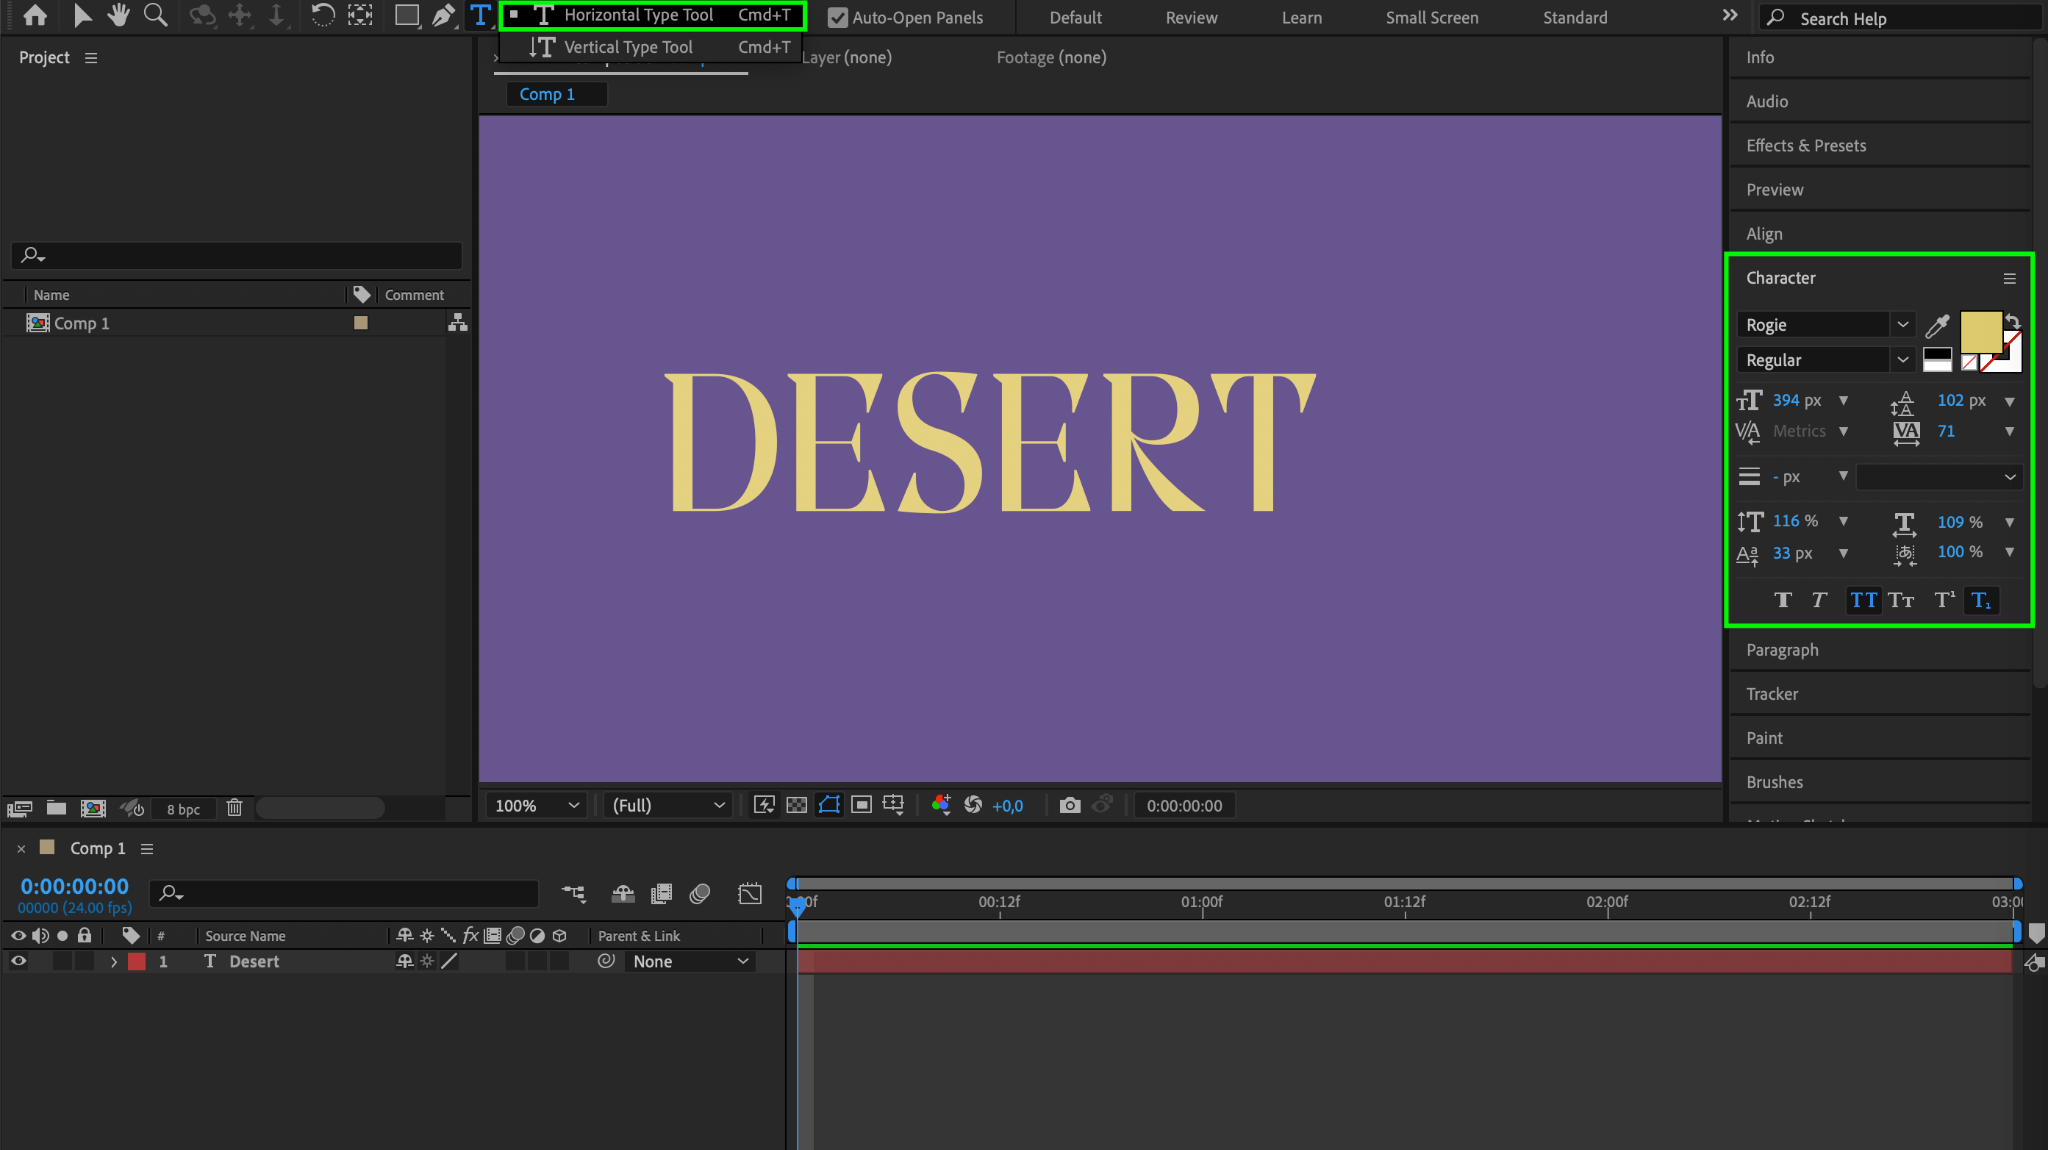Select the Hand tool
2048x1150 pixels.
(119, 15)
